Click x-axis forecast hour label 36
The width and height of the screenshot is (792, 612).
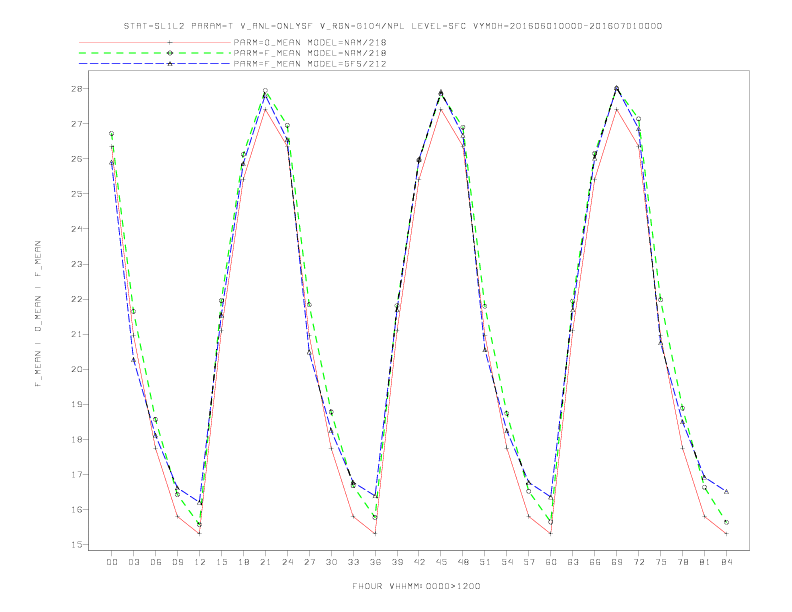375,562
